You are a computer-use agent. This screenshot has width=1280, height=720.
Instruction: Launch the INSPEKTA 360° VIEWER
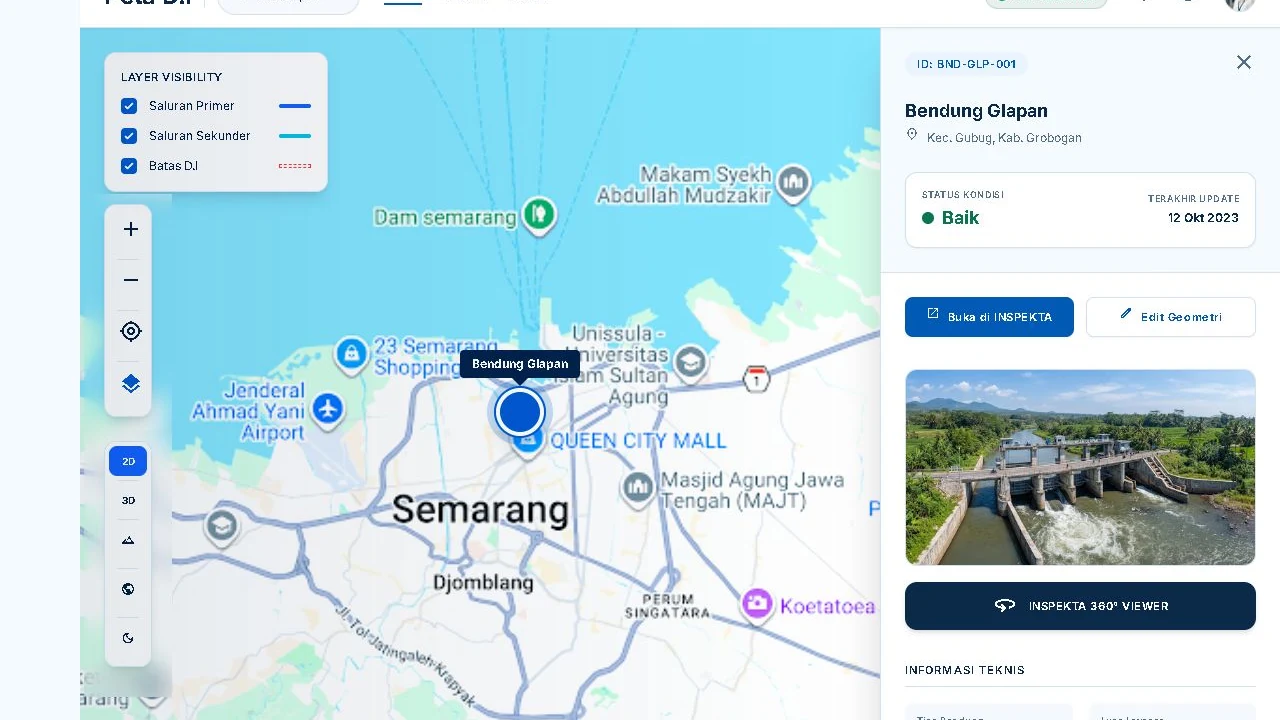click(x=1080, y=606)
